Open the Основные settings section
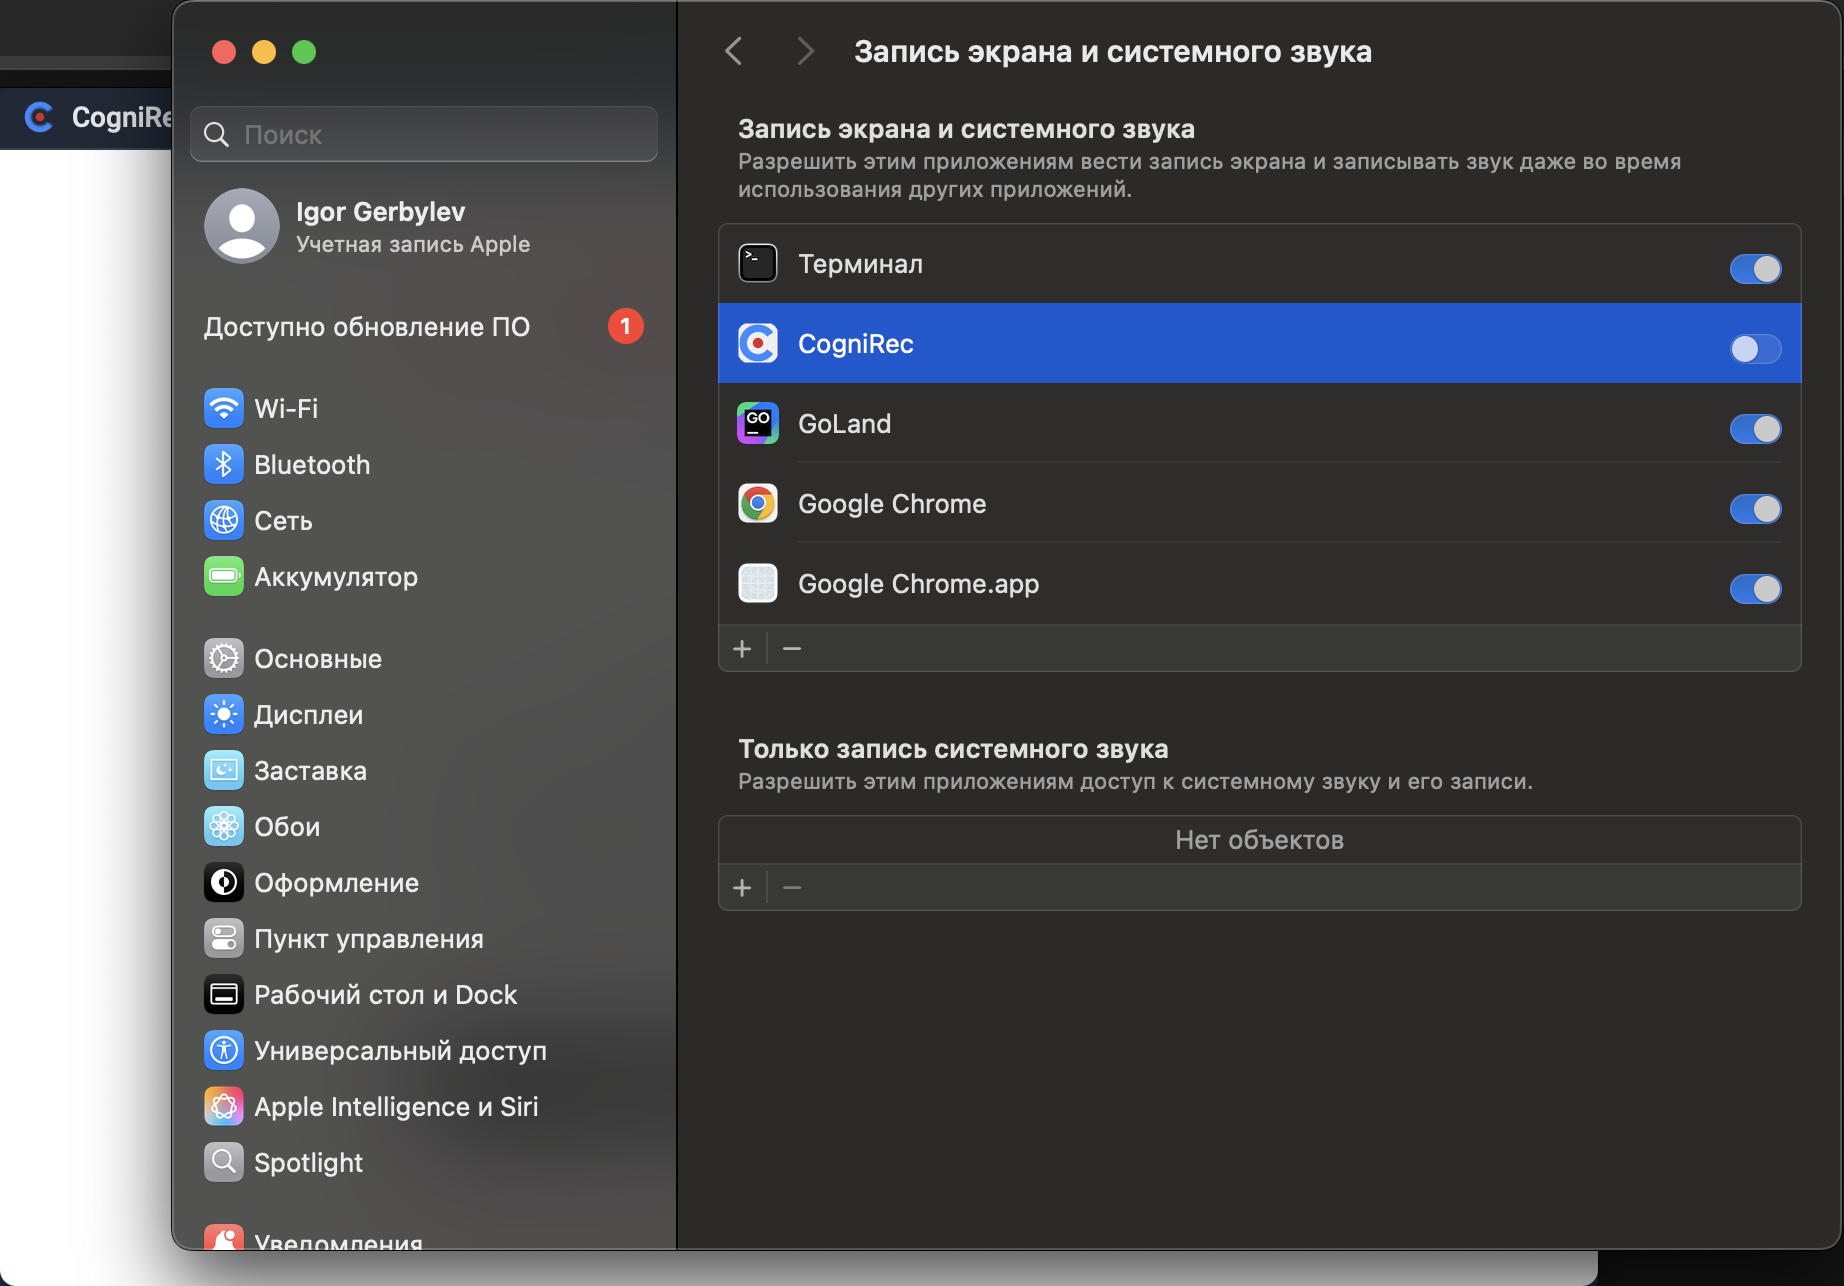Viewport: 1844px width, 1286px height. coord(317,658)
